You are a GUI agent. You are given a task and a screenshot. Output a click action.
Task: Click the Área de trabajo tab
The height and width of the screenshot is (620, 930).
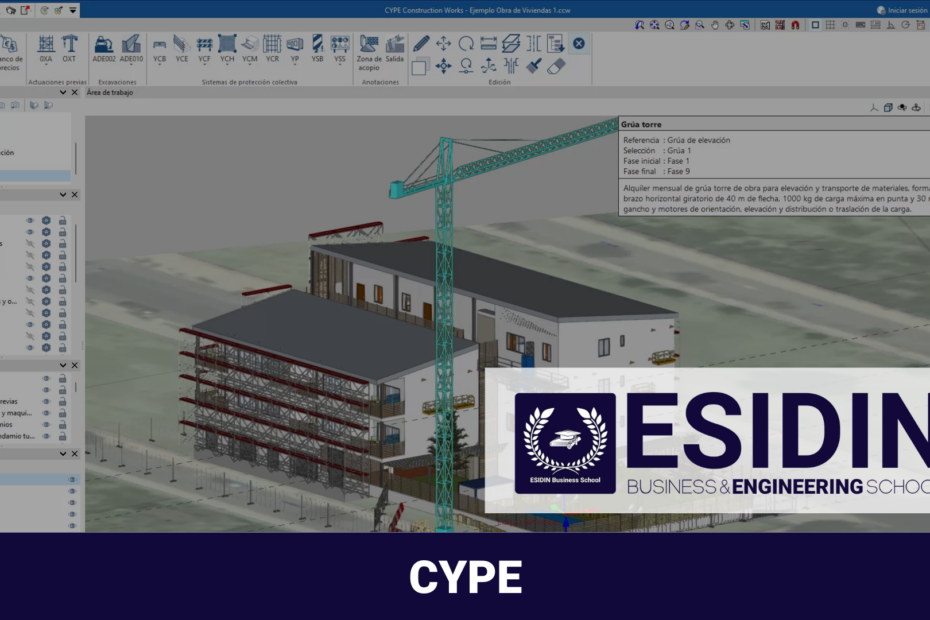pyautogui.click(x=110, y=92)
